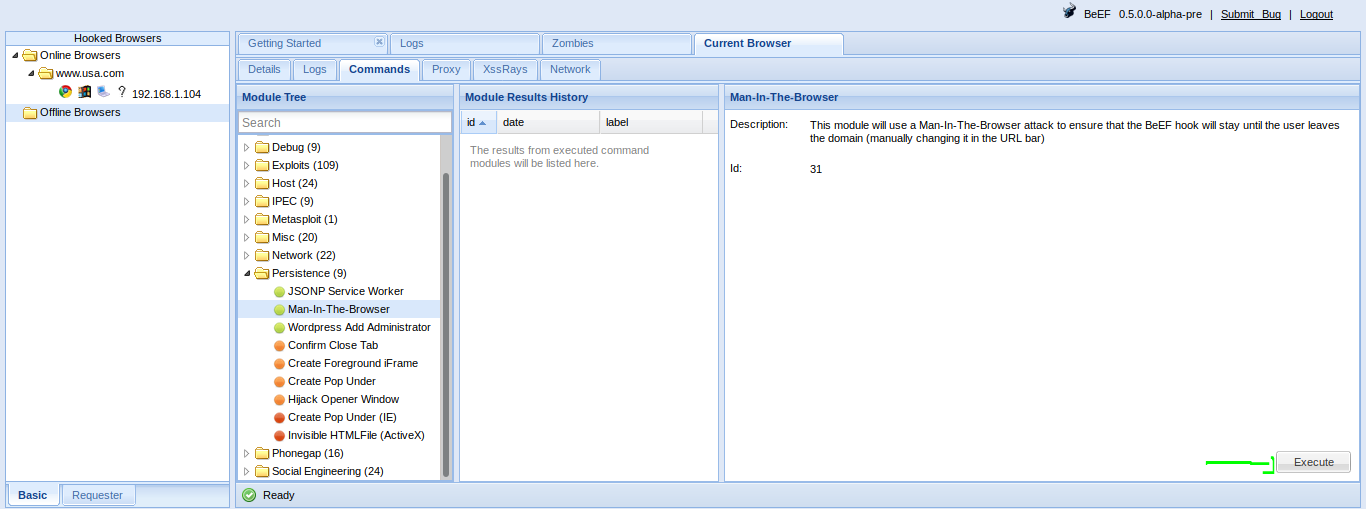Click the module tree Search field
The width and height of the screenshot is (1366, 509).
point(345,122)
